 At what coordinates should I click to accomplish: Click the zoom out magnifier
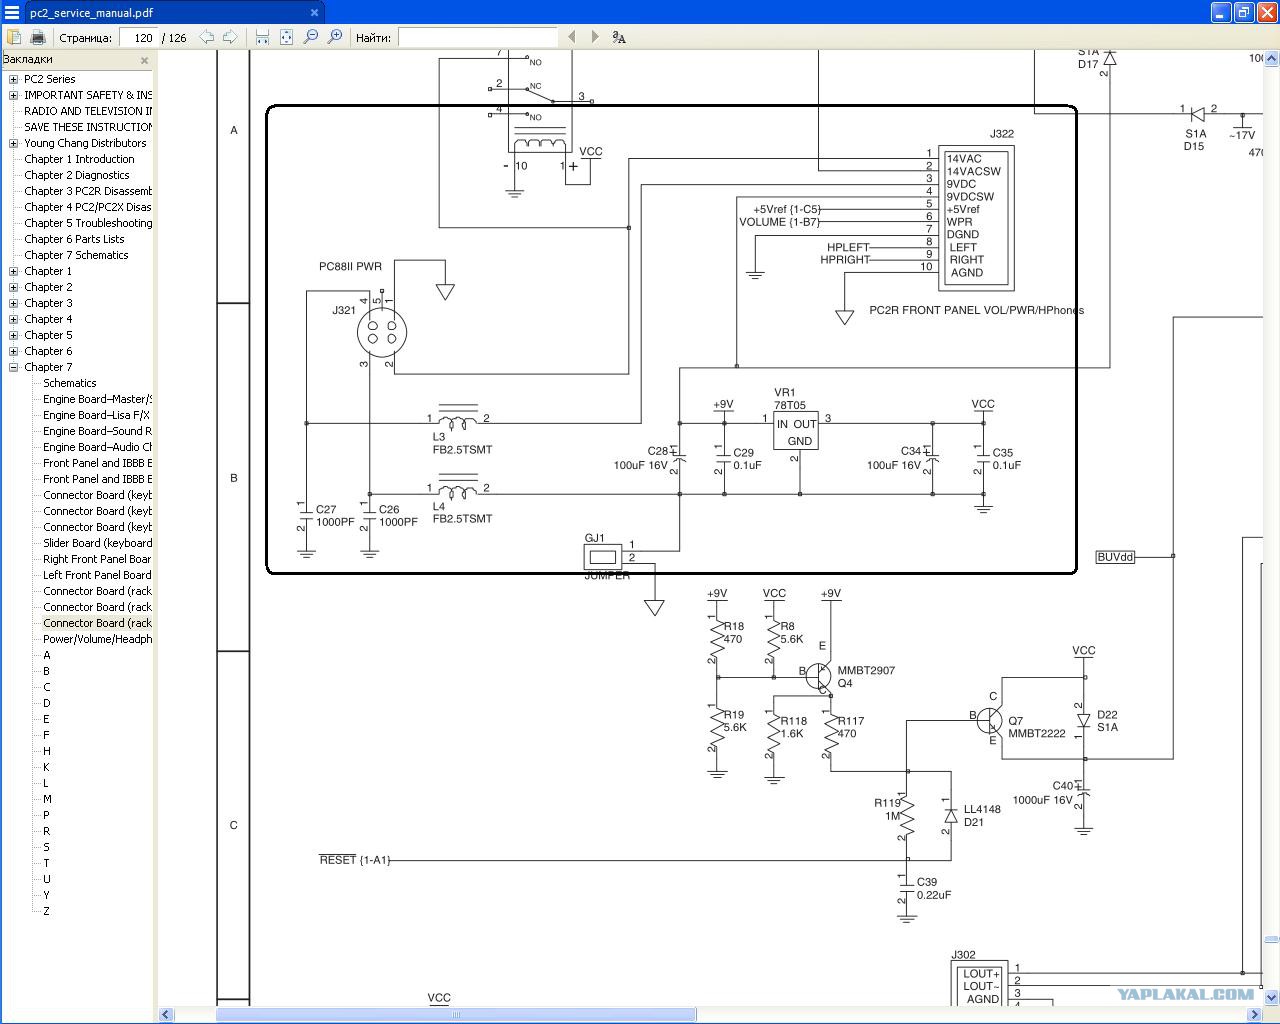311,37
